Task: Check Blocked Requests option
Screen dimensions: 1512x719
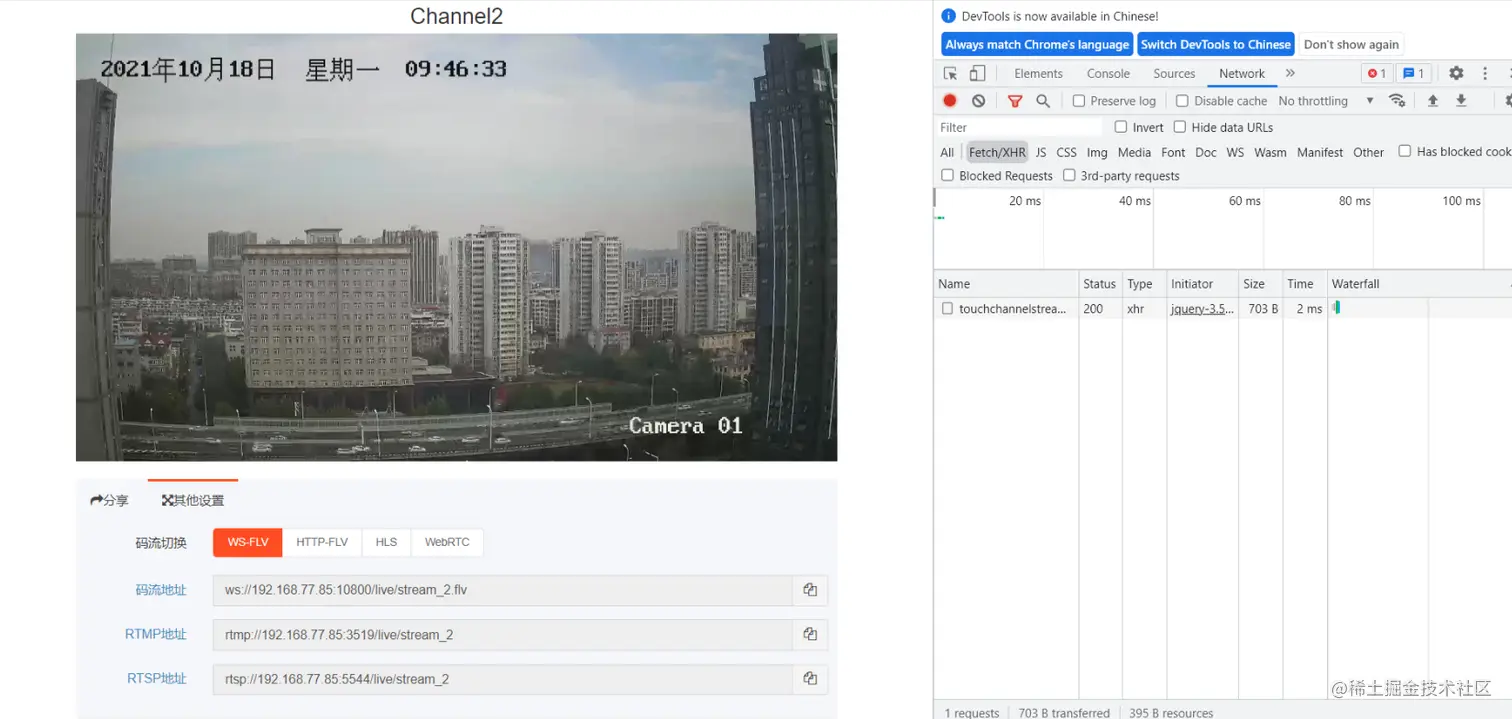Action: tap(948, 175)
